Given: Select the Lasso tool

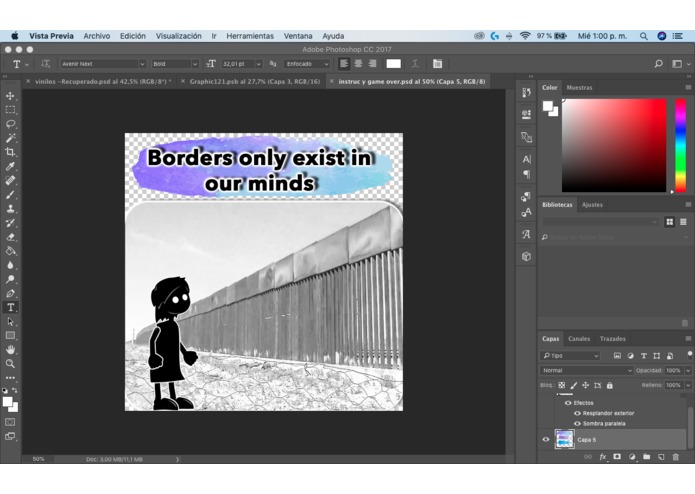Looking at the screenshot, I should click(x=10, y=124).
